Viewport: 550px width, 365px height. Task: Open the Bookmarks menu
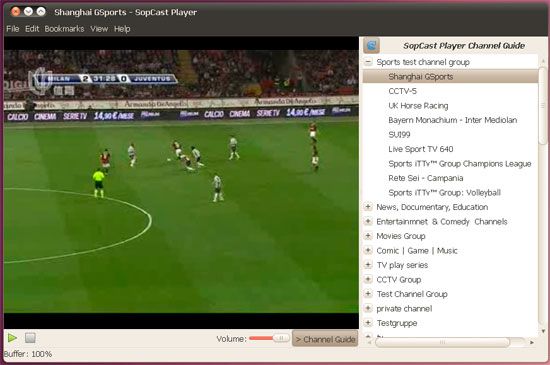pyautogui.click(x=64, y=29)
